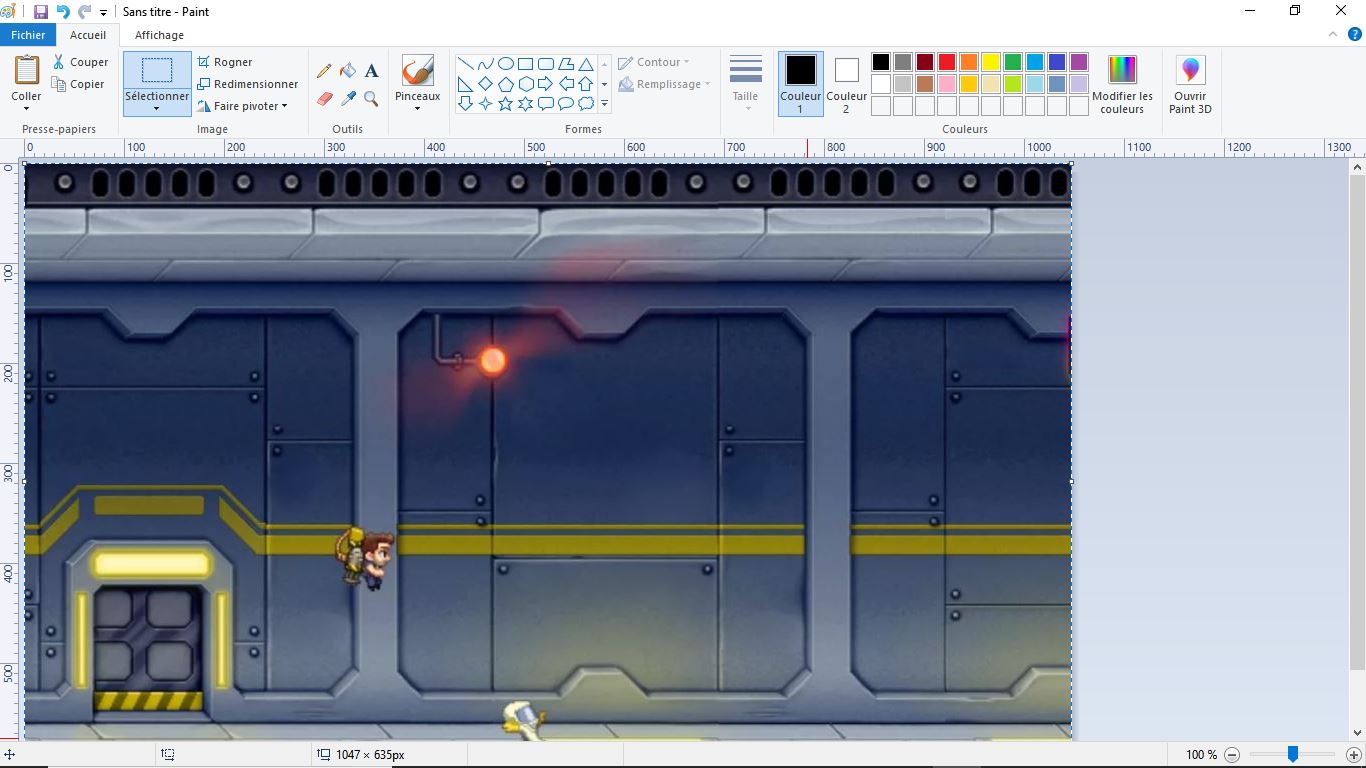
Task: Collapse the ribbon with the chevron
Action: (1333, 35)
